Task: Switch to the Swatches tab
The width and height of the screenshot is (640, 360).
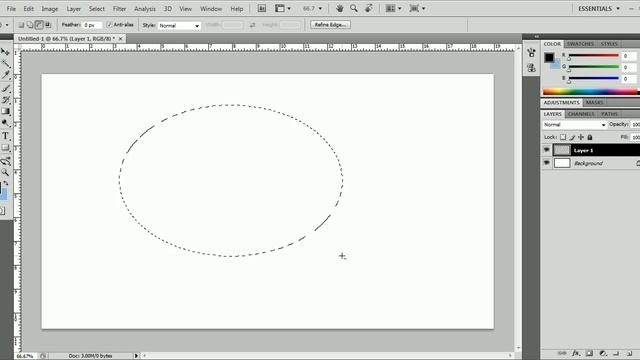Action: coord(580,44)
